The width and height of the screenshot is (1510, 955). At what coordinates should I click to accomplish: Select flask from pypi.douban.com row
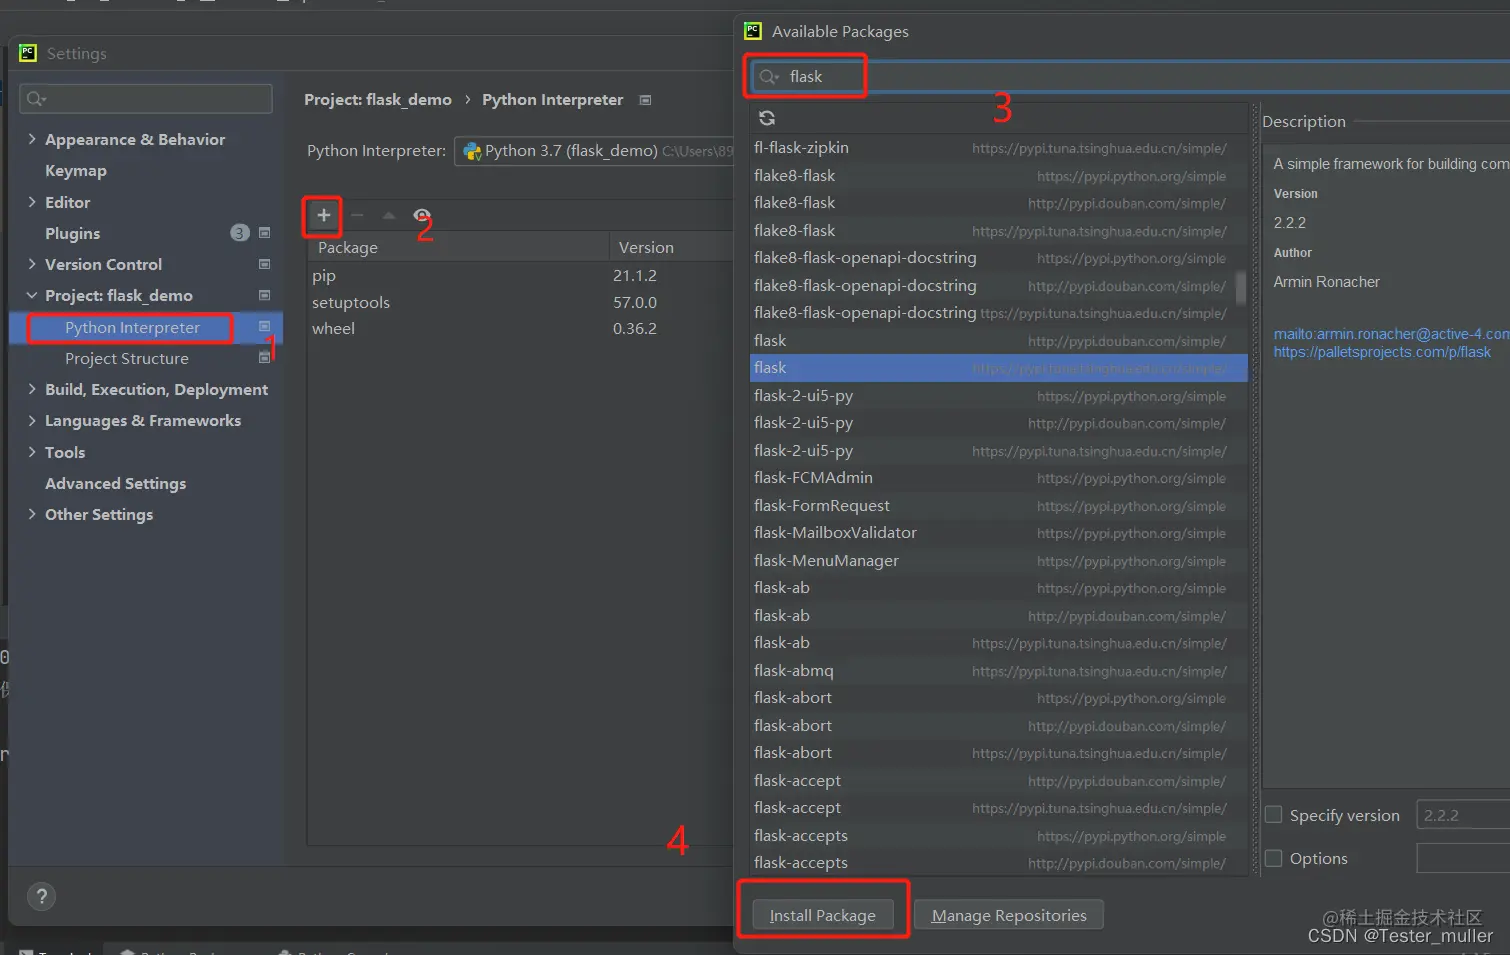coord(999,341)
